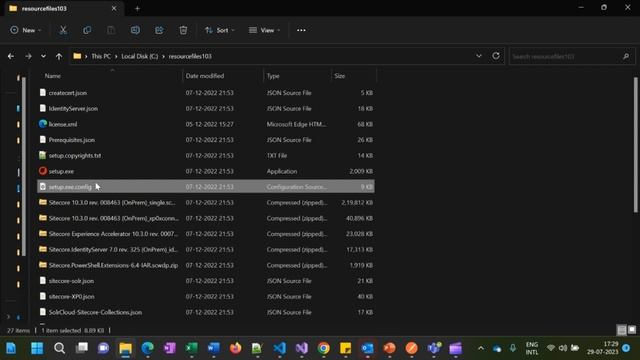The image size is (640, 360).
Task: Select the setup.exe.config file
Action: point(206,187)
